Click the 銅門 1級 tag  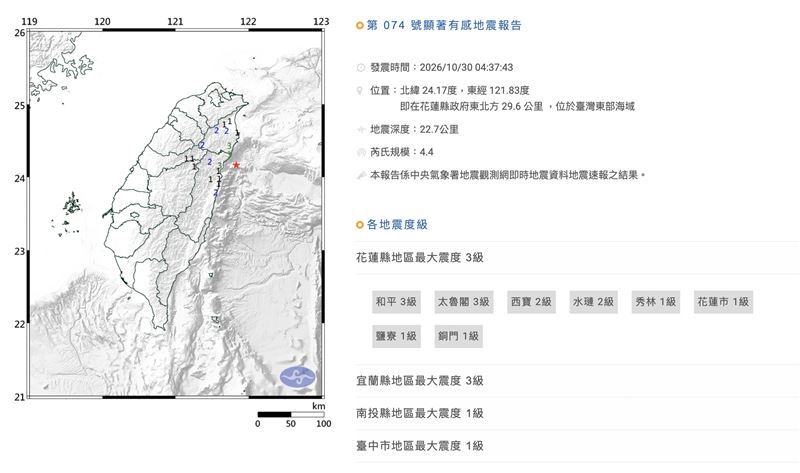pyautogui.click(x=459, y=336)
